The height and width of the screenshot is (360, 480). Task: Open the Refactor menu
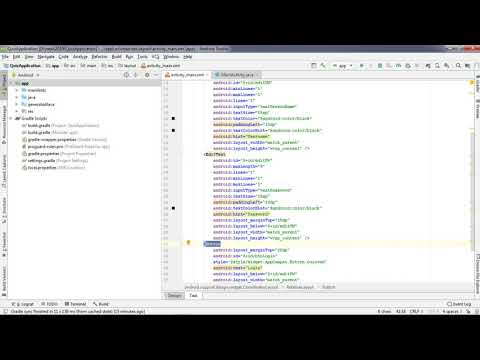click(x=99, y=57)
